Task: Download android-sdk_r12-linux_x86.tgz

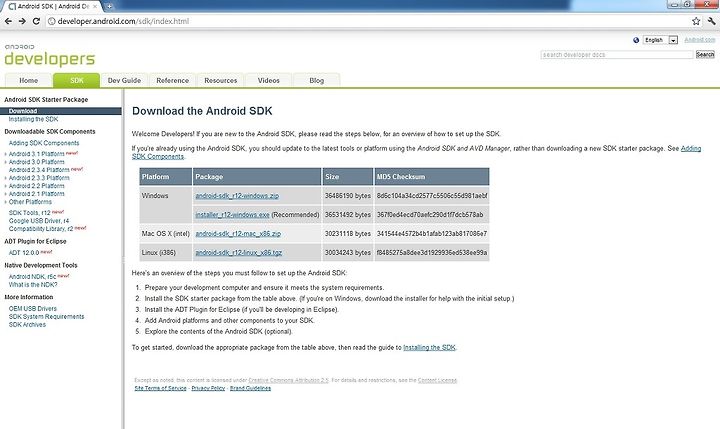Action: (x=238, y=253)
